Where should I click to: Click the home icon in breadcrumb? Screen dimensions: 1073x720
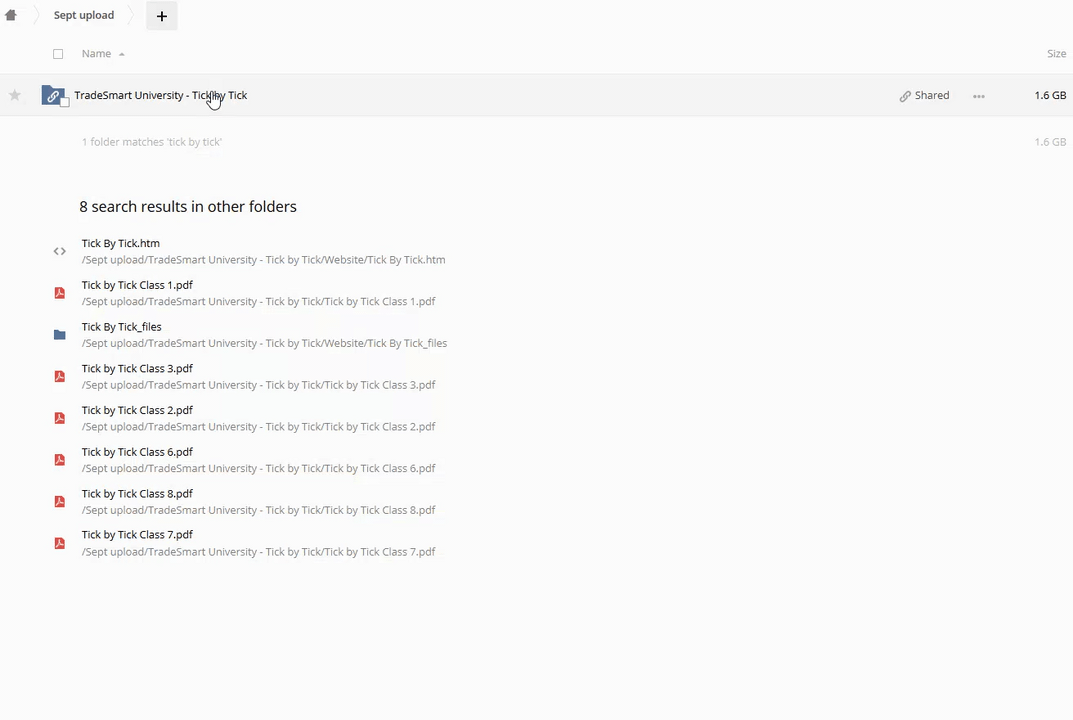tap(11, 15)
